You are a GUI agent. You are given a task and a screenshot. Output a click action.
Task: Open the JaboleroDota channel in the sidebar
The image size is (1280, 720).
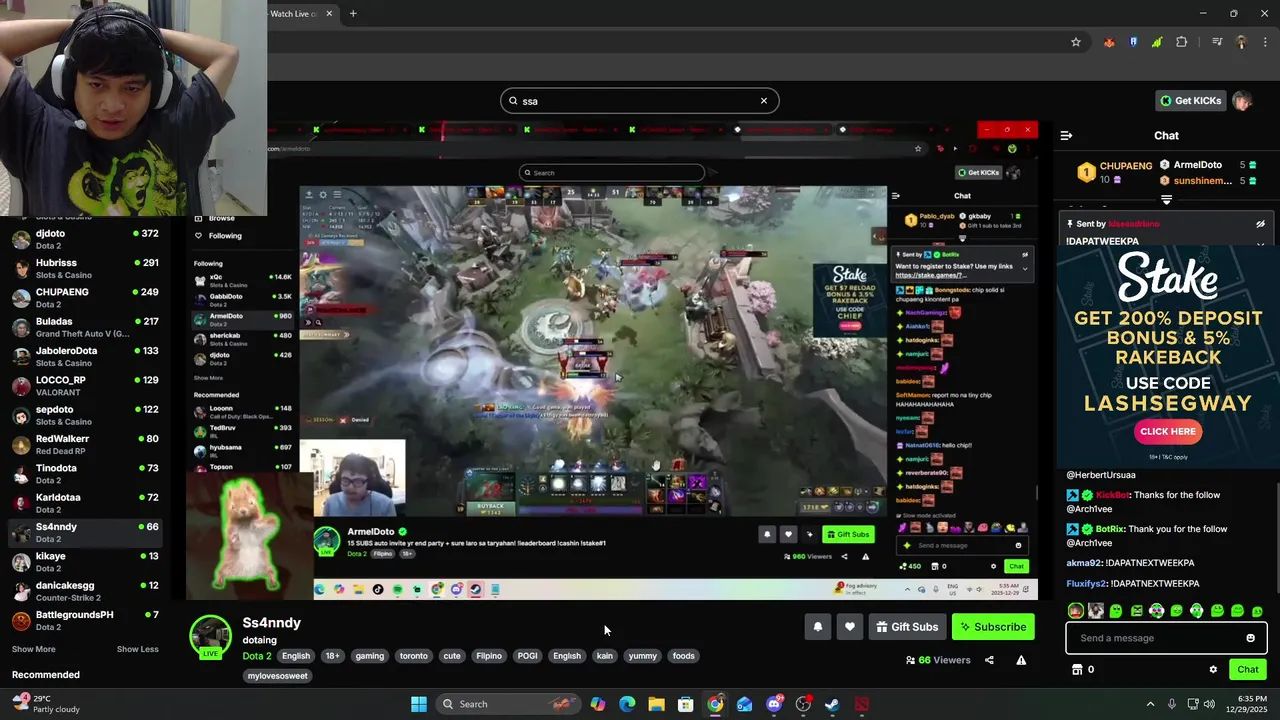84,356
